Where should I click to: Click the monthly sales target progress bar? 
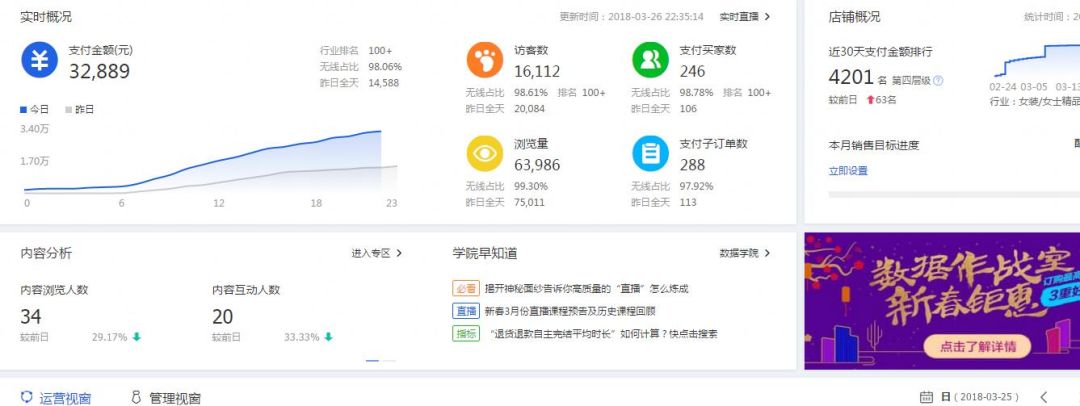coord(954,195)
